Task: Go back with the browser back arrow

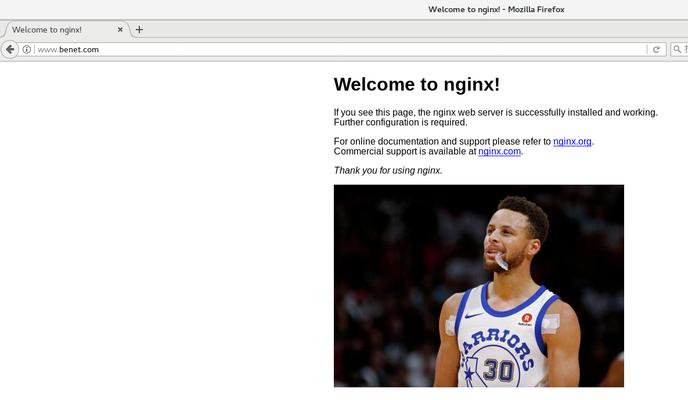Action: point(10,50)
